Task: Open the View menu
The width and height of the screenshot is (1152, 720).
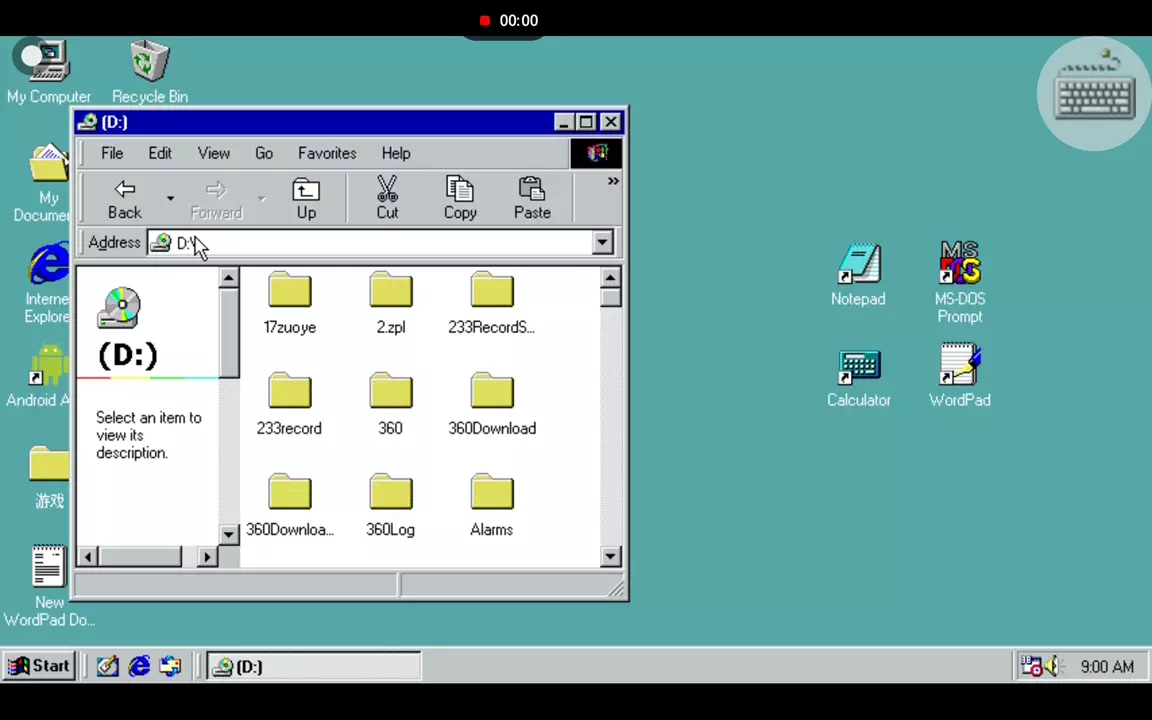Action: (x=213, y=153)
